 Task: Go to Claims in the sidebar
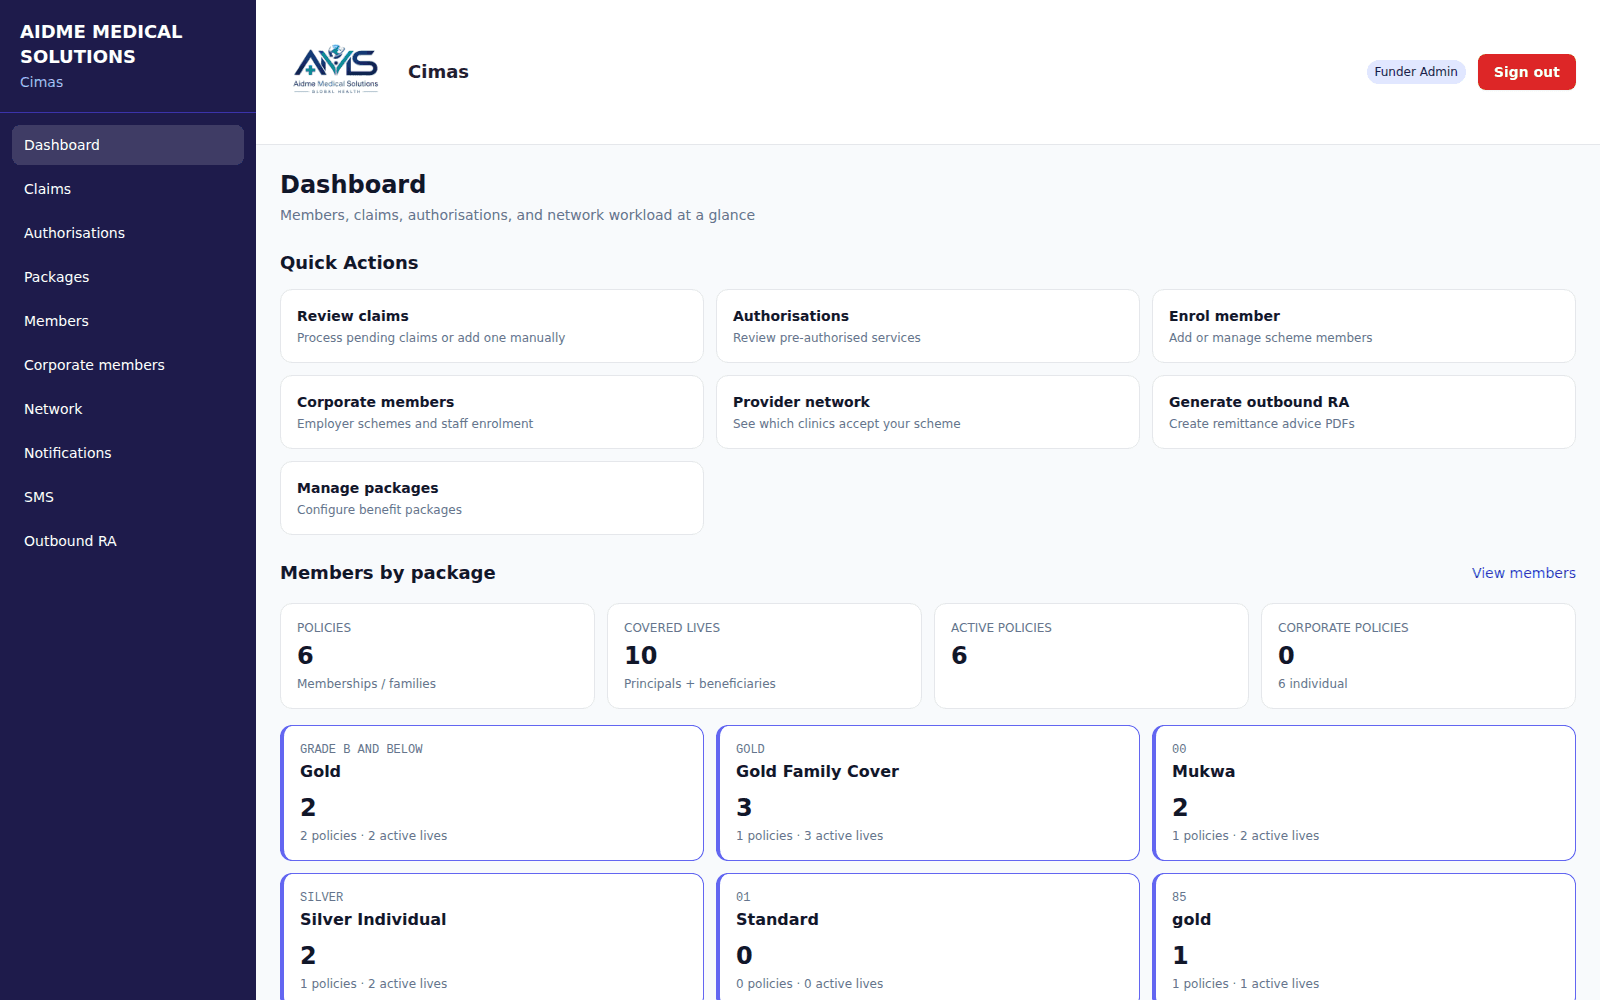(x=128, y=189)
